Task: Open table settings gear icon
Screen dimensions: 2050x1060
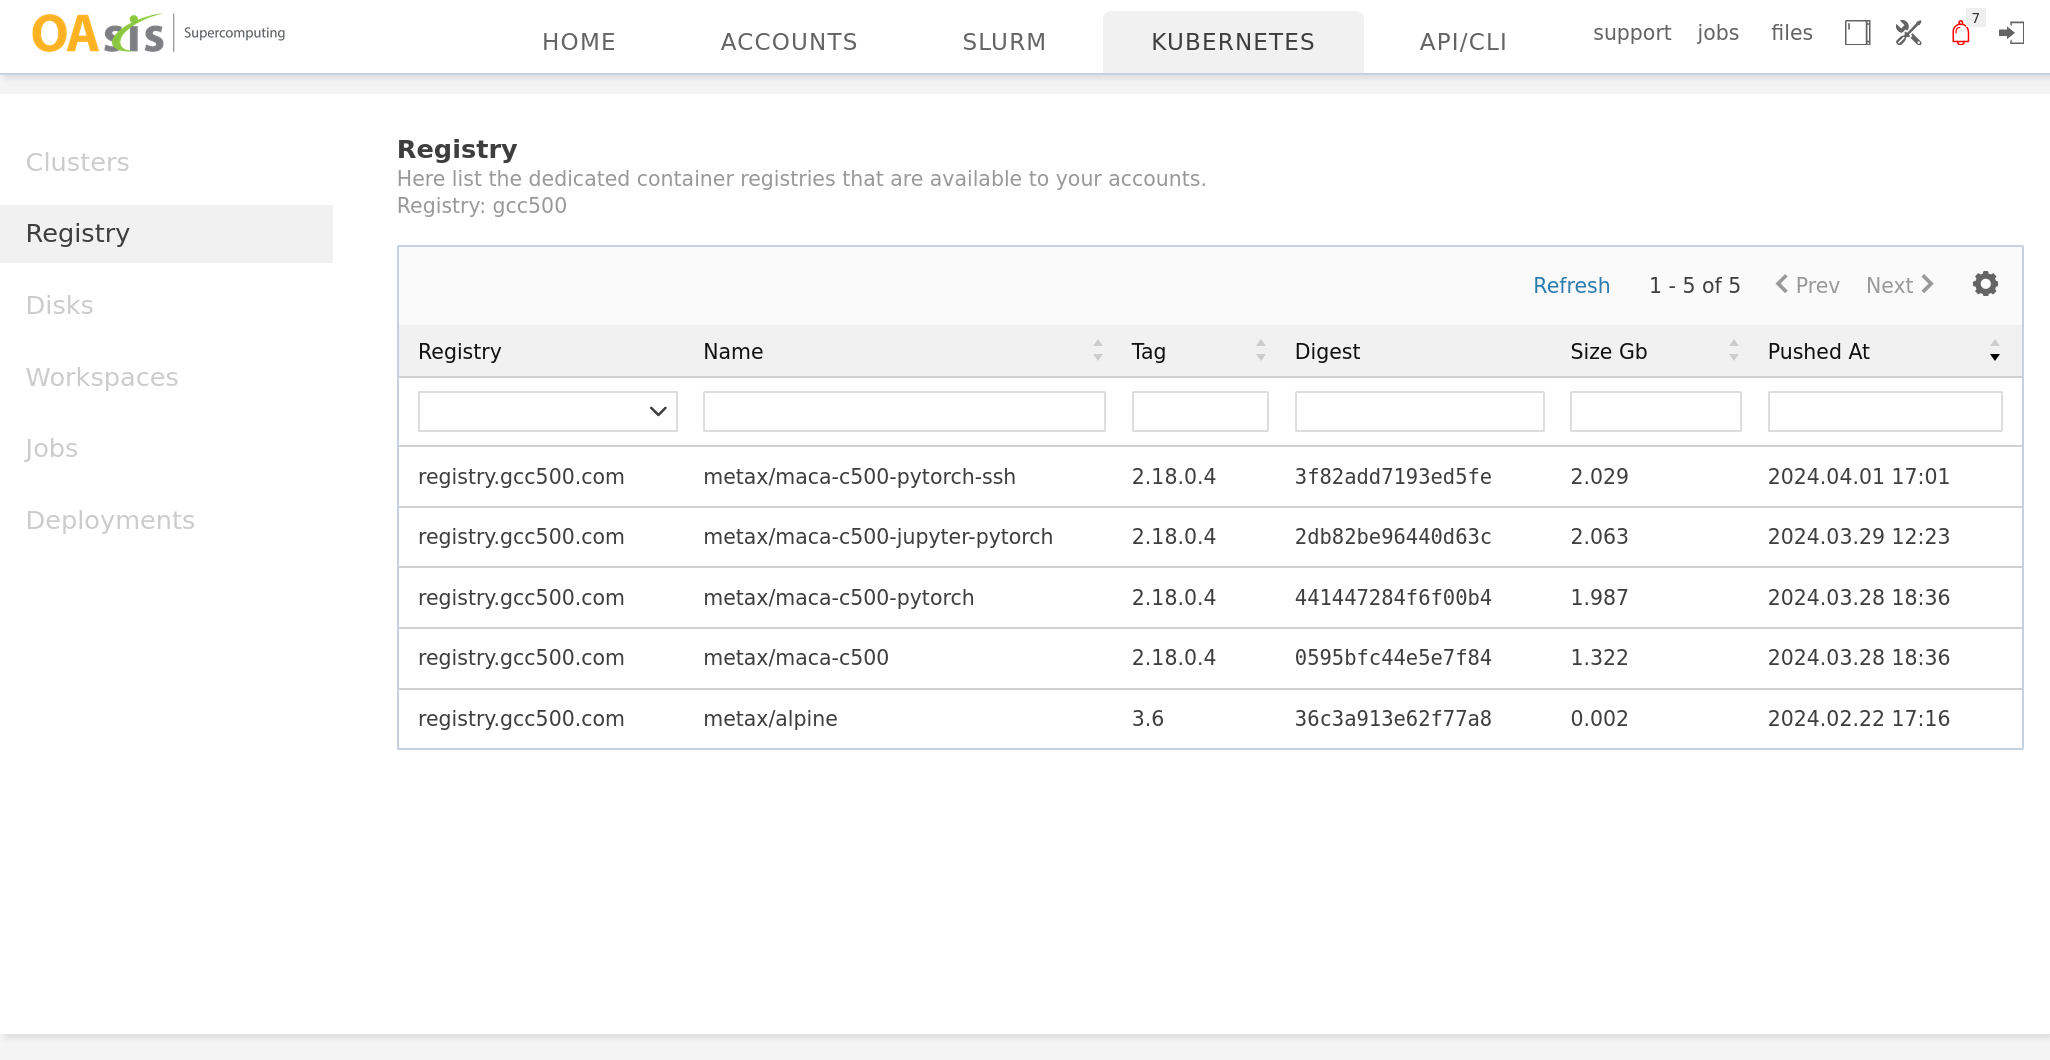Action: (x=1985, y=284)
